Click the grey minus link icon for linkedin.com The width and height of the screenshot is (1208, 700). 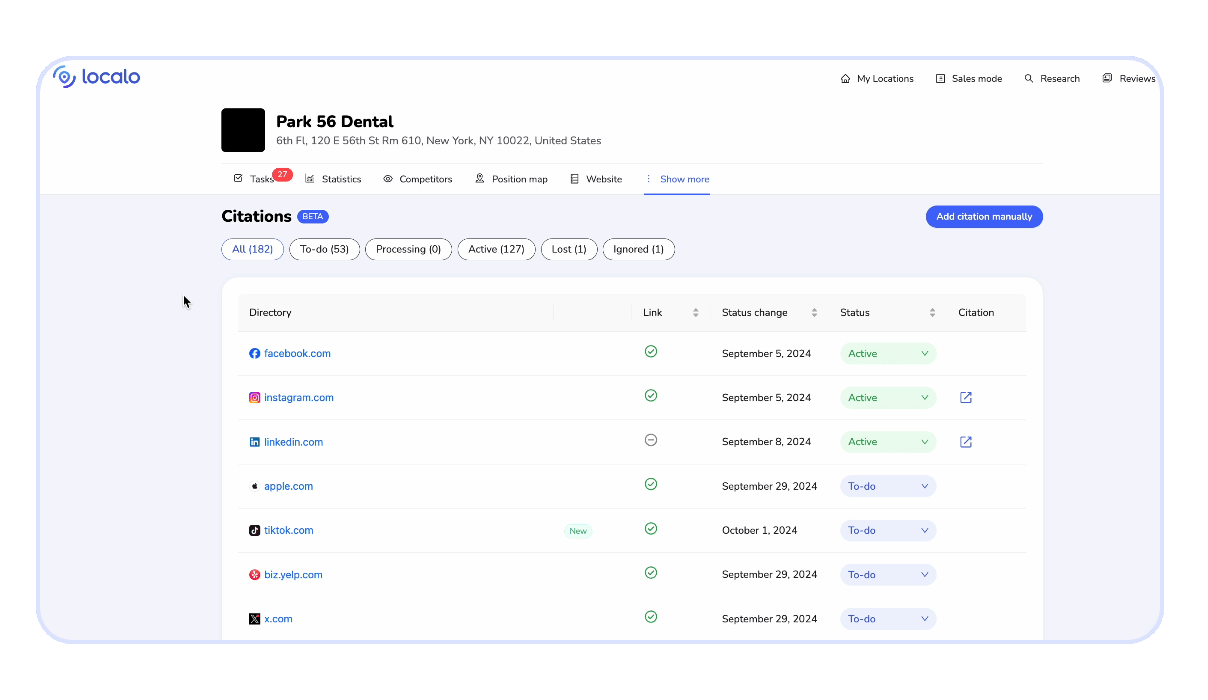[651, 440]
